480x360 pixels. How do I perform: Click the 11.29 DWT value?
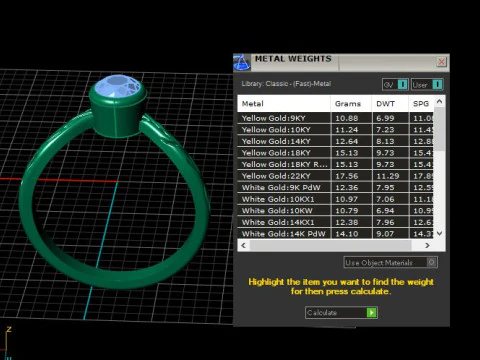[387, 176]
